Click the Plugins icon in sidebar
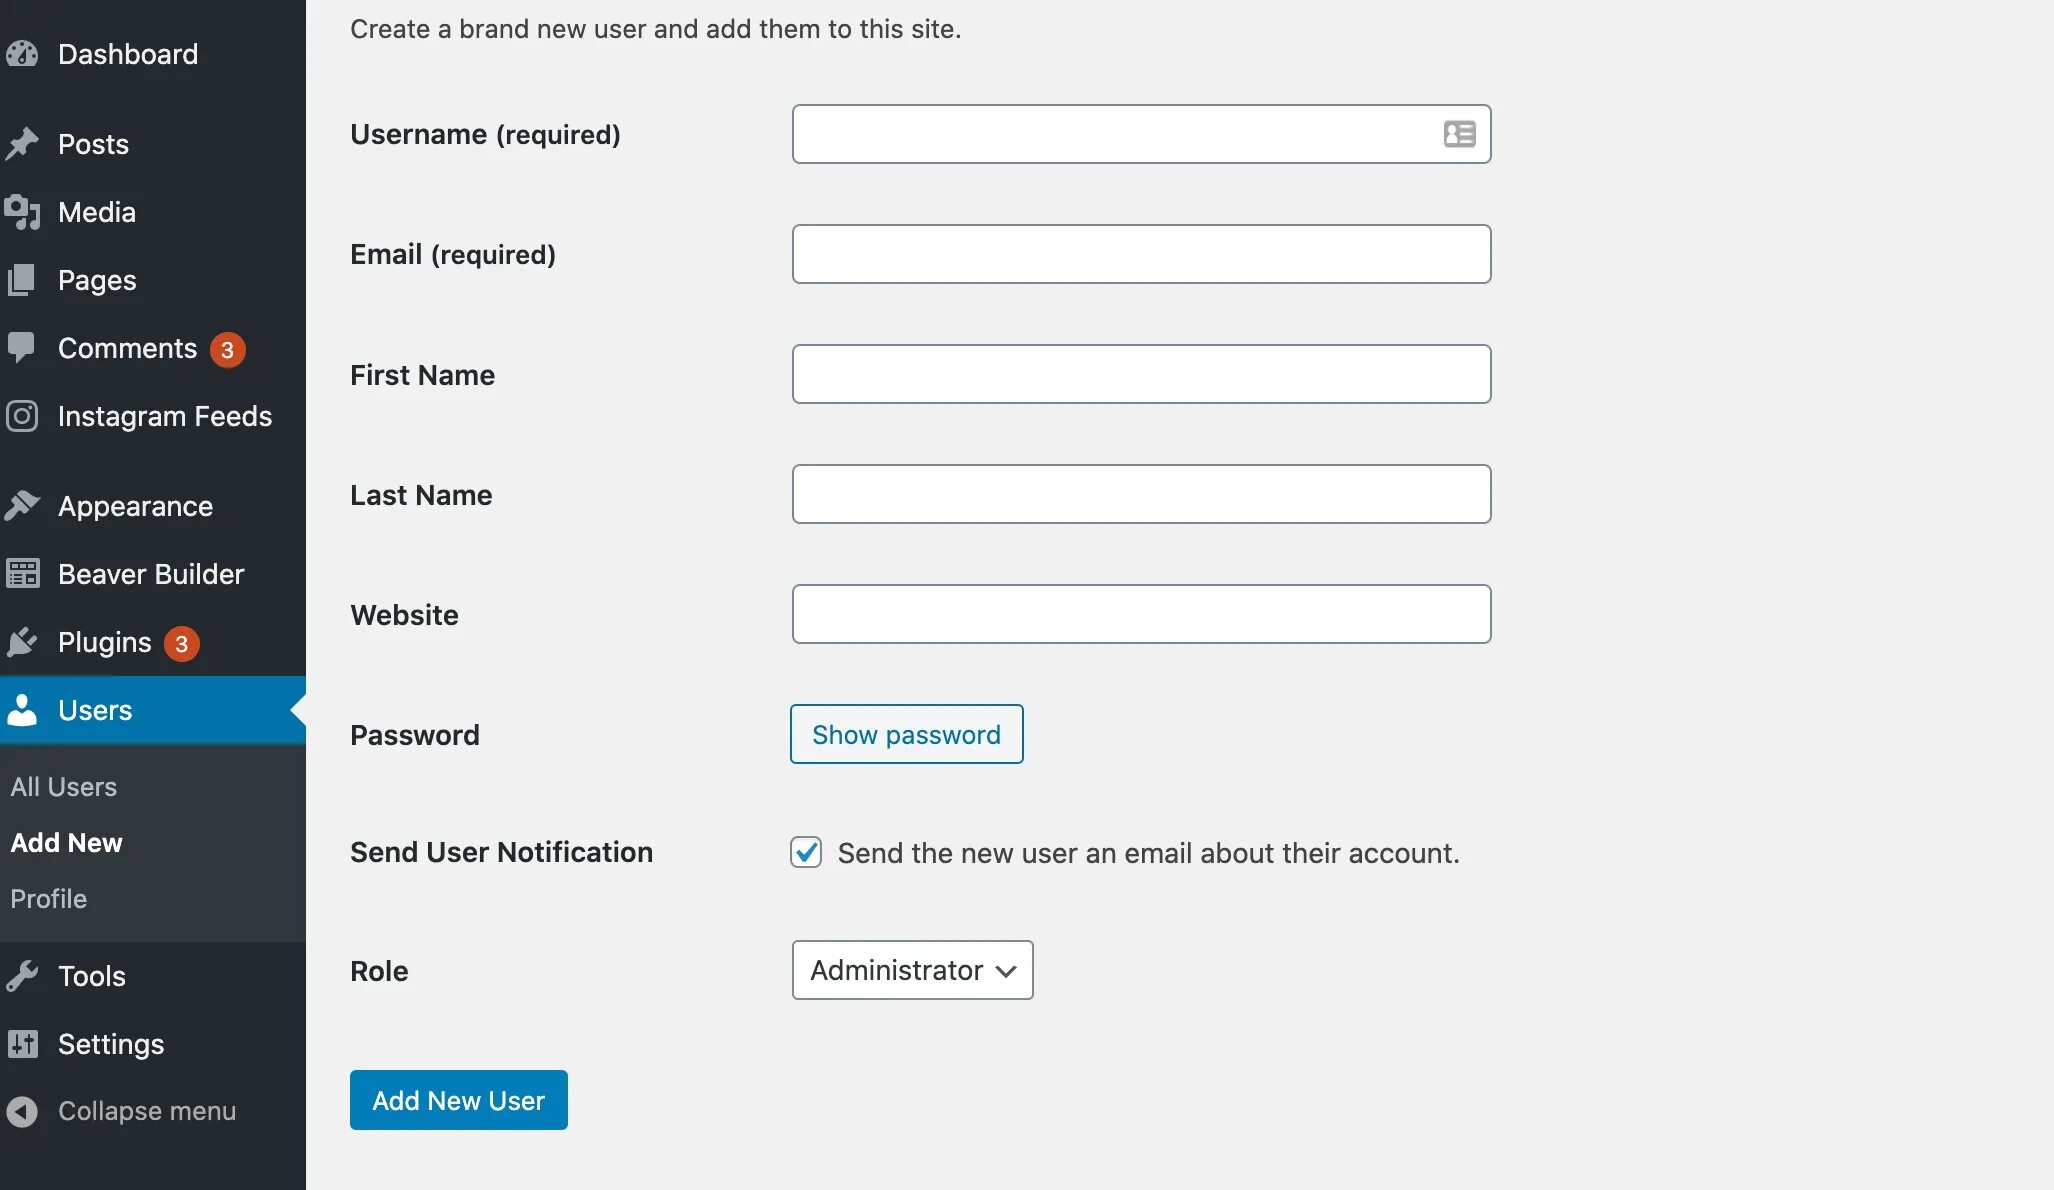The height and width of the screenshot is (1190, 2054). 20,643
